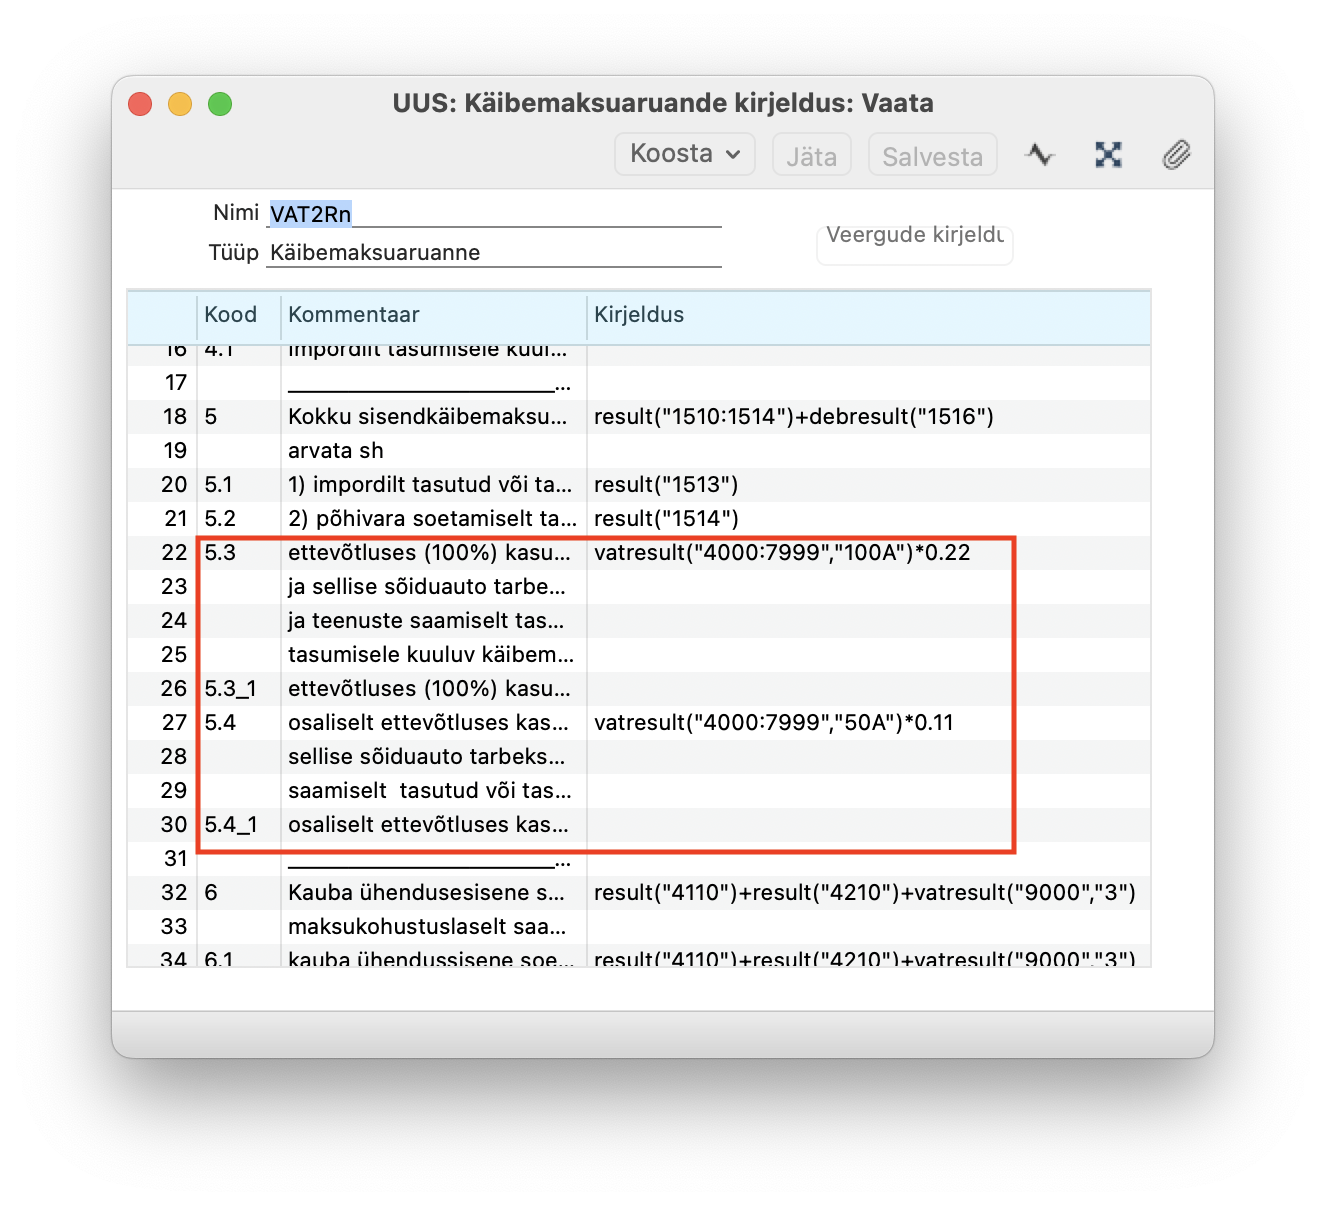
Task: Click the comment '2) põhivara soetamiselt ta...'
Action: (x=432, y=519)
